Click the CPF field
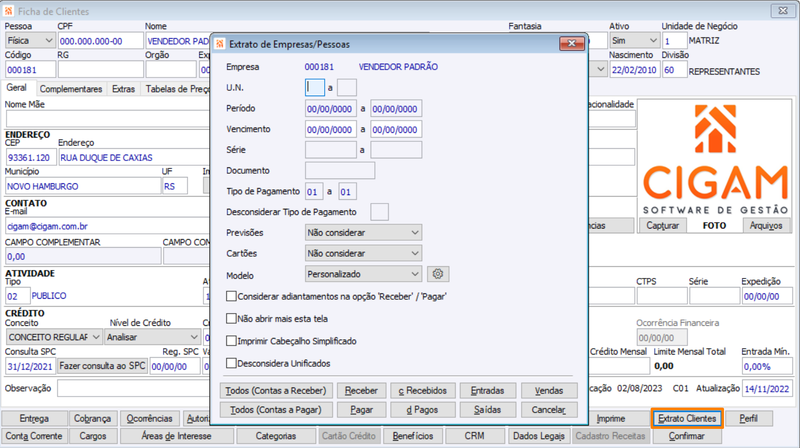800x448 pixels. point(100,41)
